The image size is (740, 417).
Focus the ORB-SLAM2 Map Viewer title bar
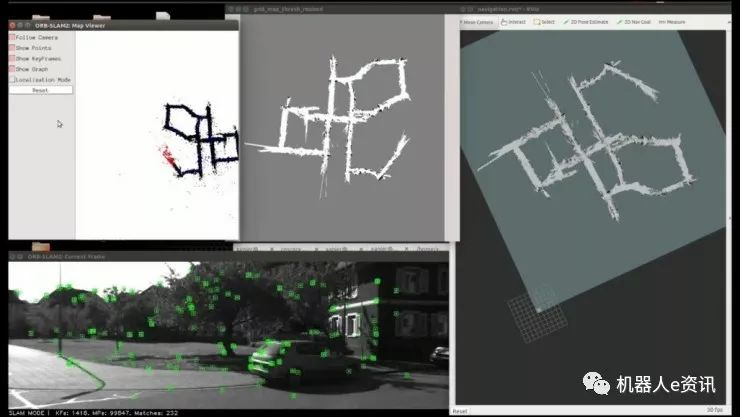pyautogui.click(x=124, y=25)
